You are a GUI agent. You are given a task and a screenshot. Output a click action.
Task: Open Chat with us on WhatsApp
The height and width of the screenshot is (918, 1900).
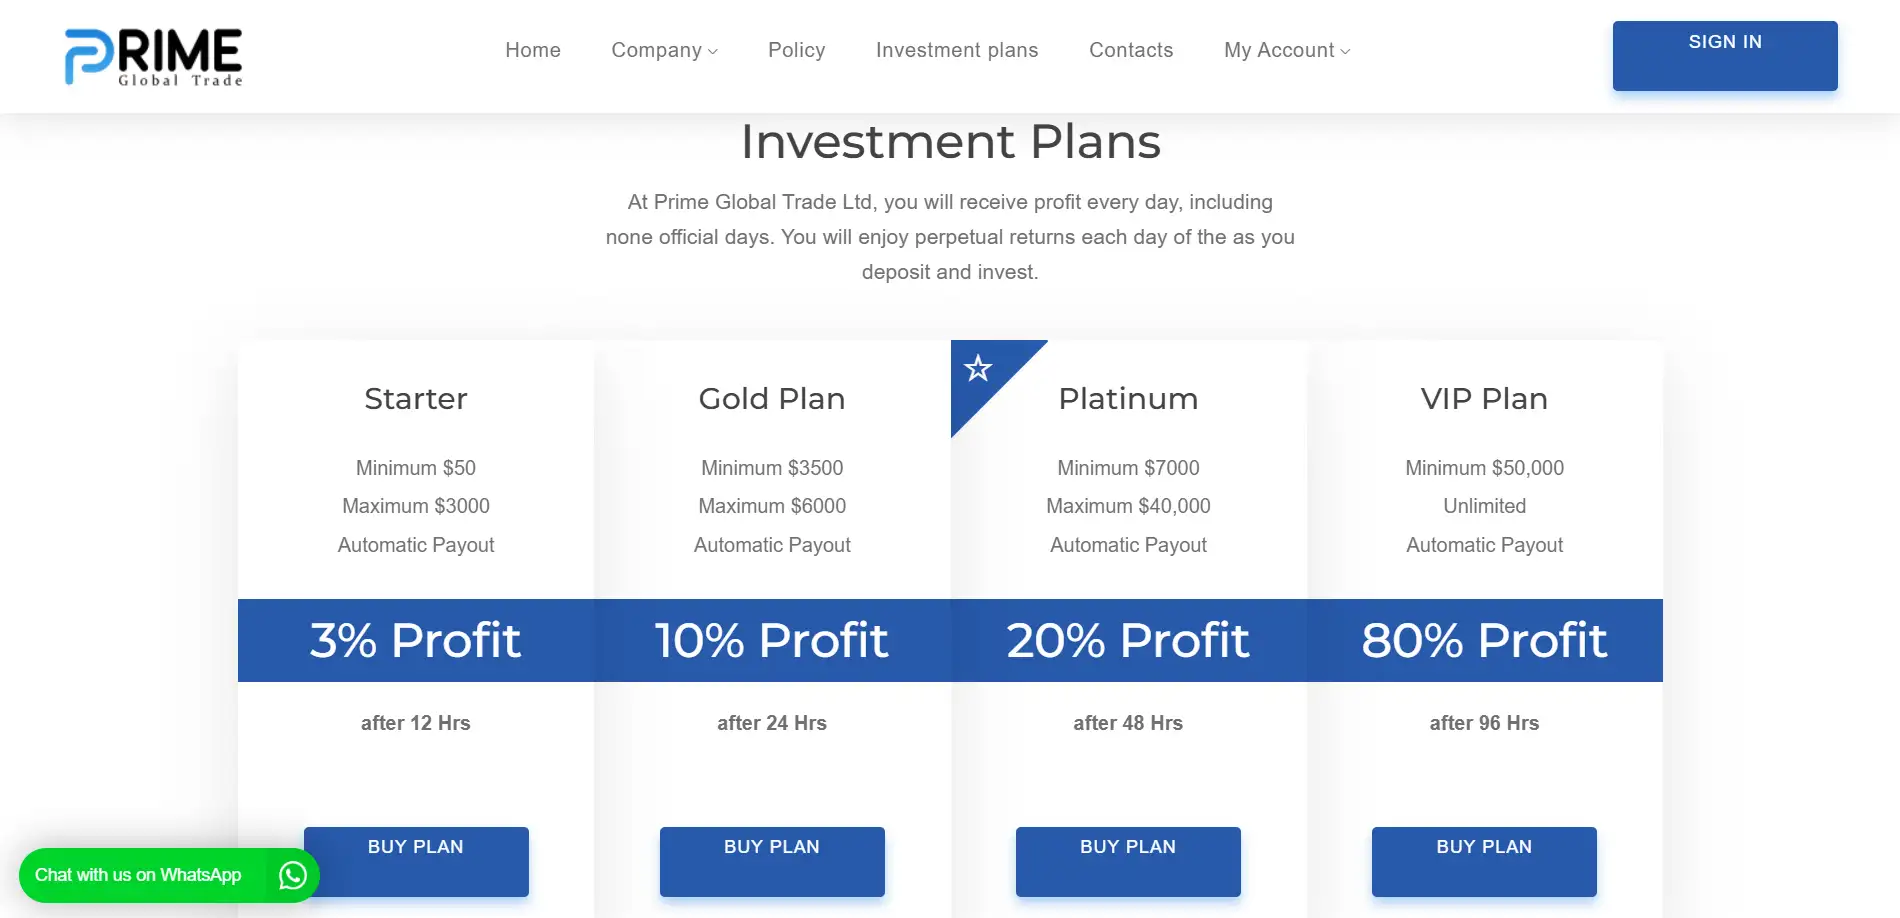pyautogui.click(x=138, y=875)
